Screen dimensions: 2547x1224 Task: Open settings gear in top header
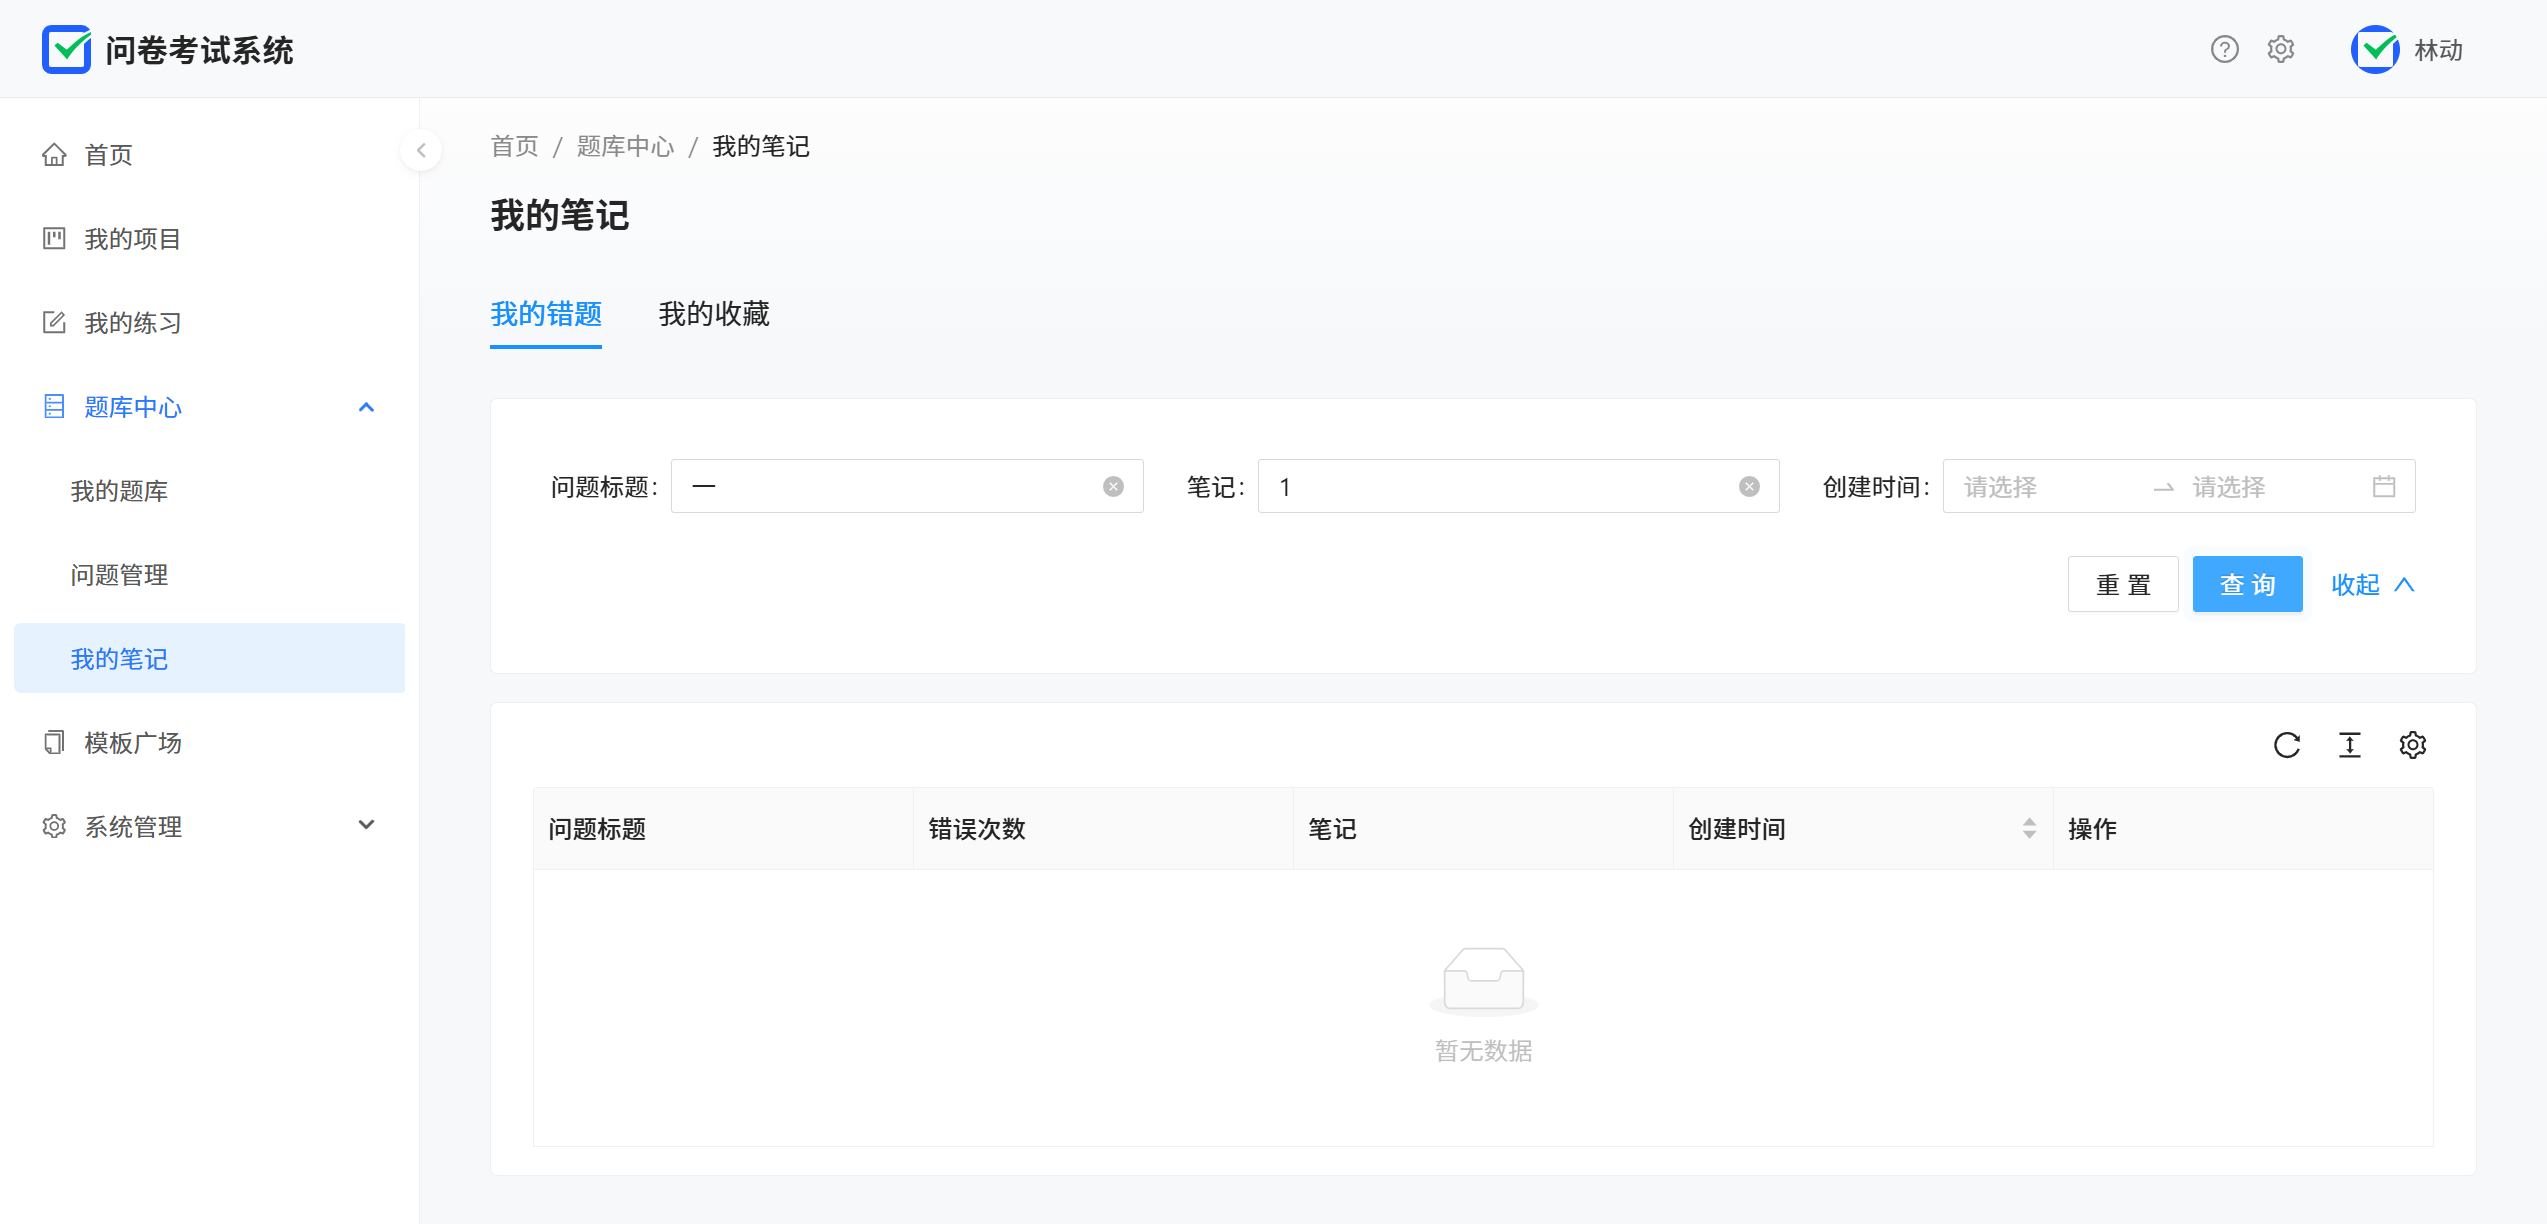2281,49
